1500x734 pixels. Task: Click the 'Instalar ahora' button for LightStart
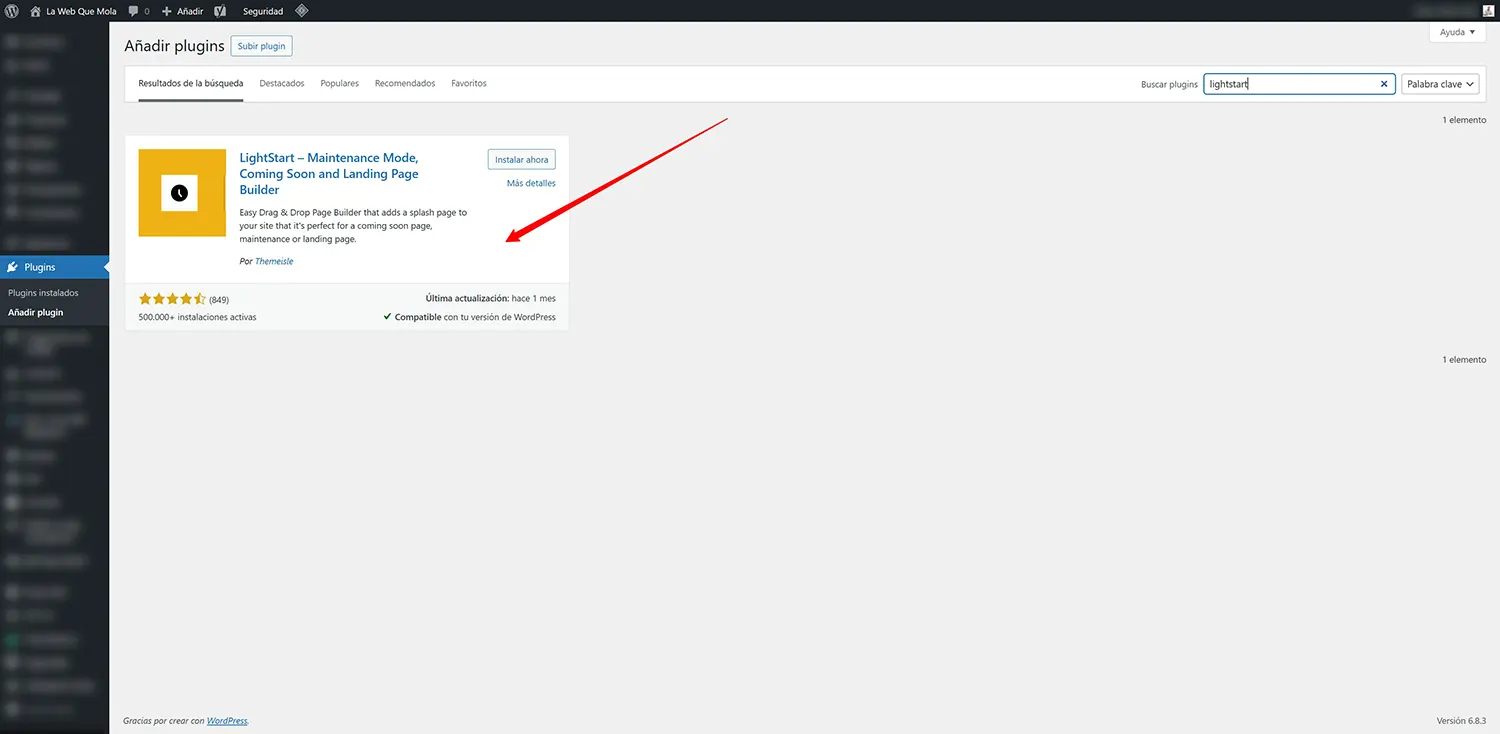pyautogui.click(x=521, y=159)
